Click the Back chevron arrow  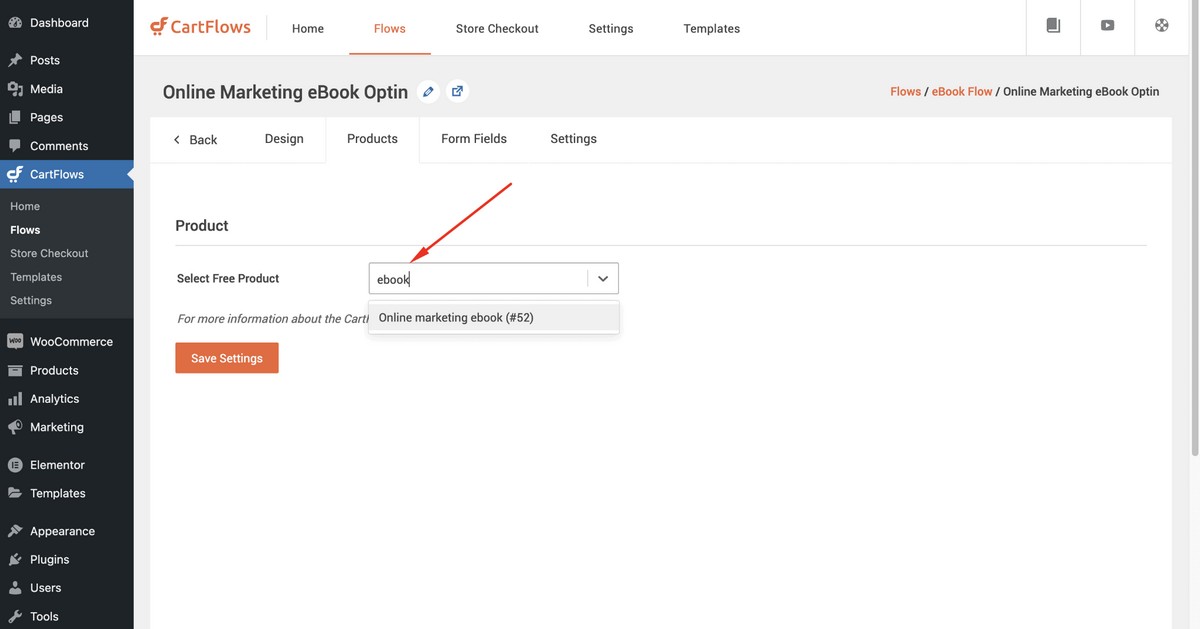click(177, 140)
